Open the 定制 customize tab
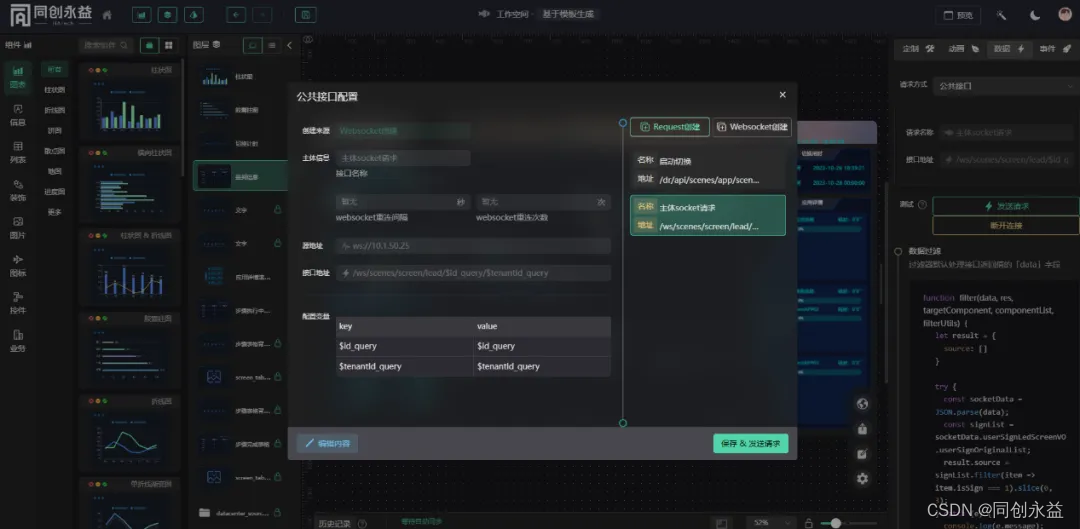Screen dimensions: 1080x529 pyautogui.click(x=918, y=49)
